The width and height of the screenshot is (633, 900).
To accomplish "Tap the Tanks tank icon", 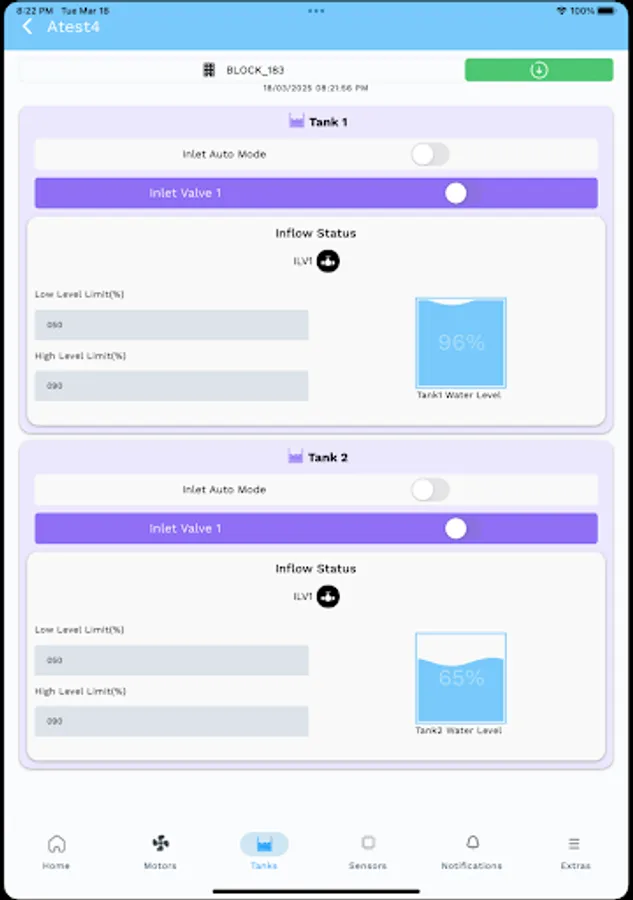I will pyautogui.click(x=263, y=845).
